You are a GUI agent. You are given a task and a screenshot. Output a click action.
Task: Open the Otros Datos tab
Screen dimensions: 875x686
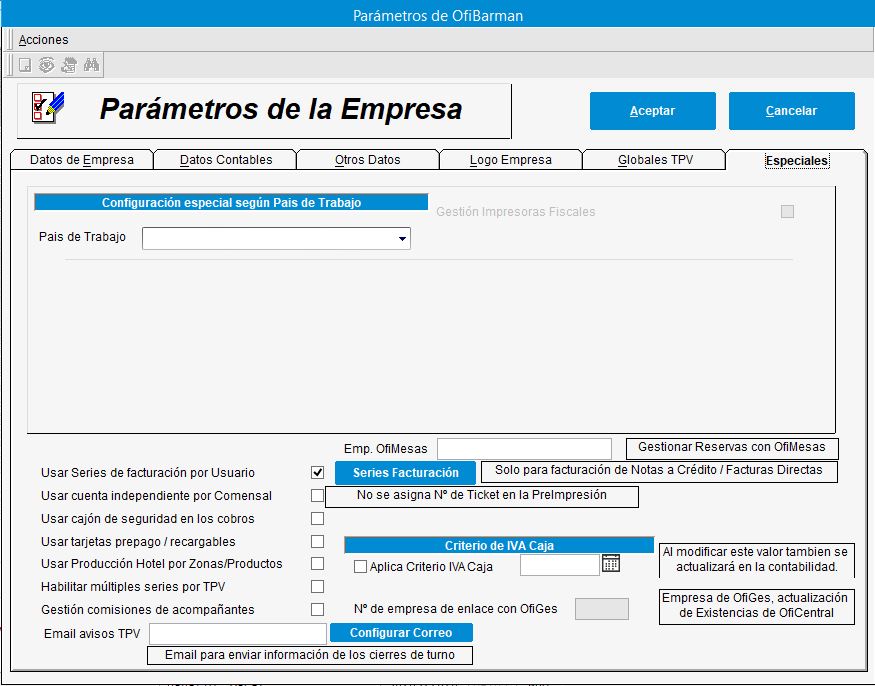click(x=368, y=160)
